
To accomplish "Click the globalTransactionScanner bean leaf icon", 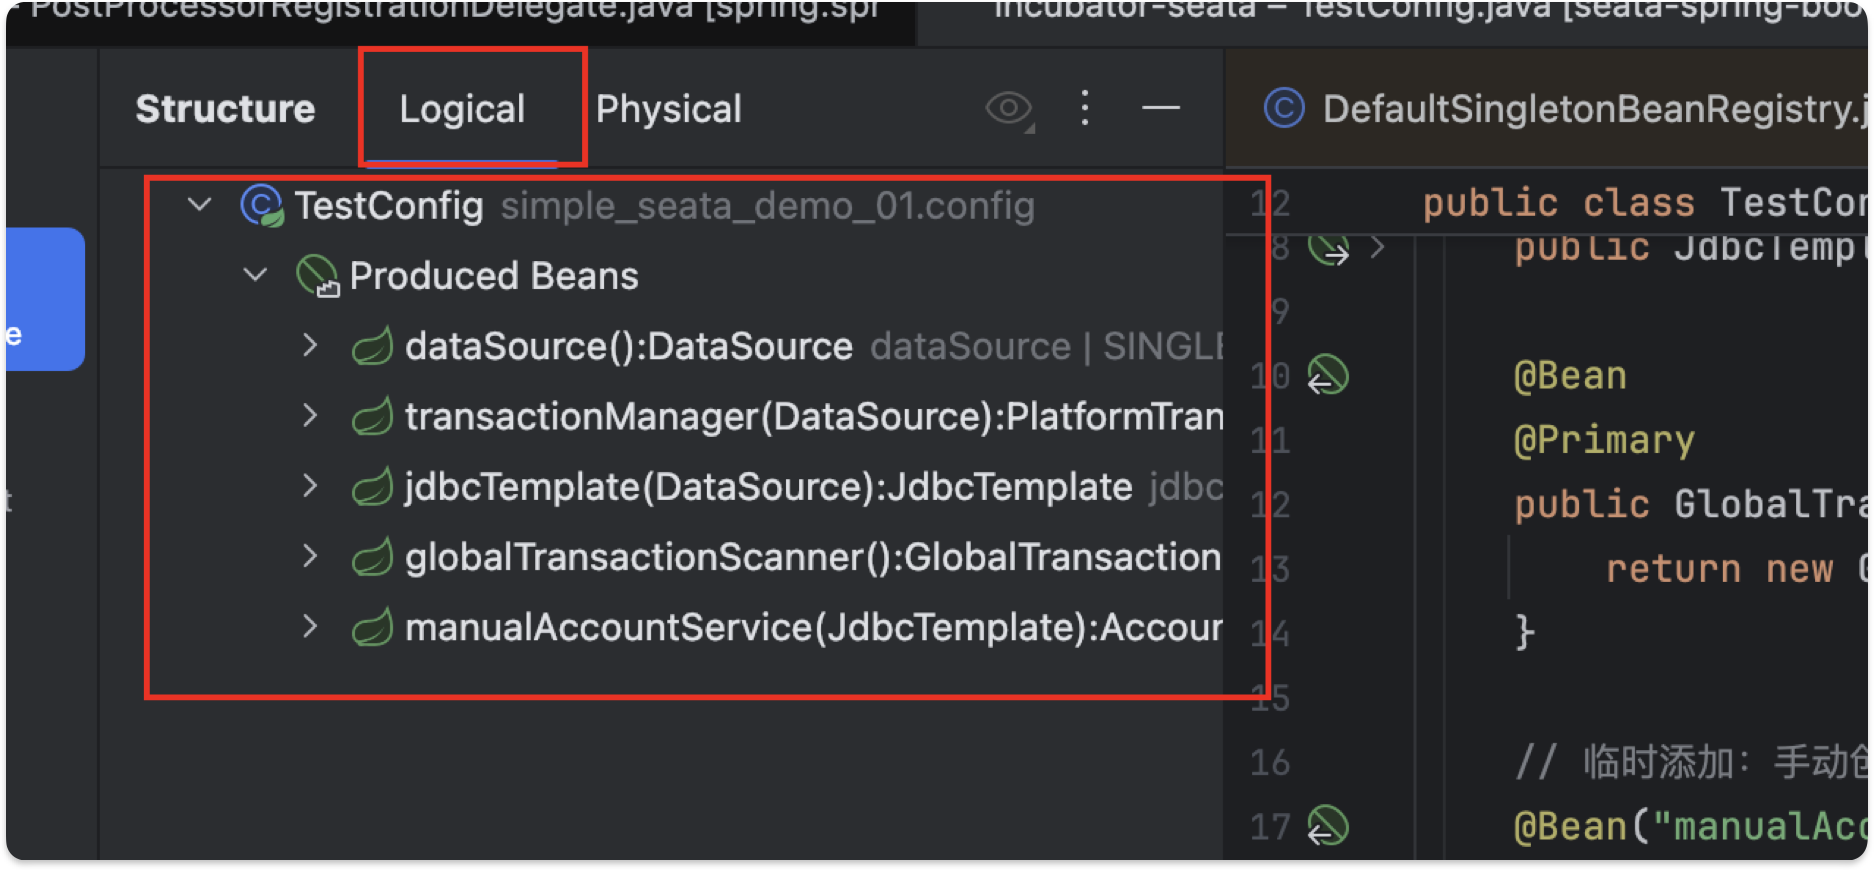I will click(372, 558).
